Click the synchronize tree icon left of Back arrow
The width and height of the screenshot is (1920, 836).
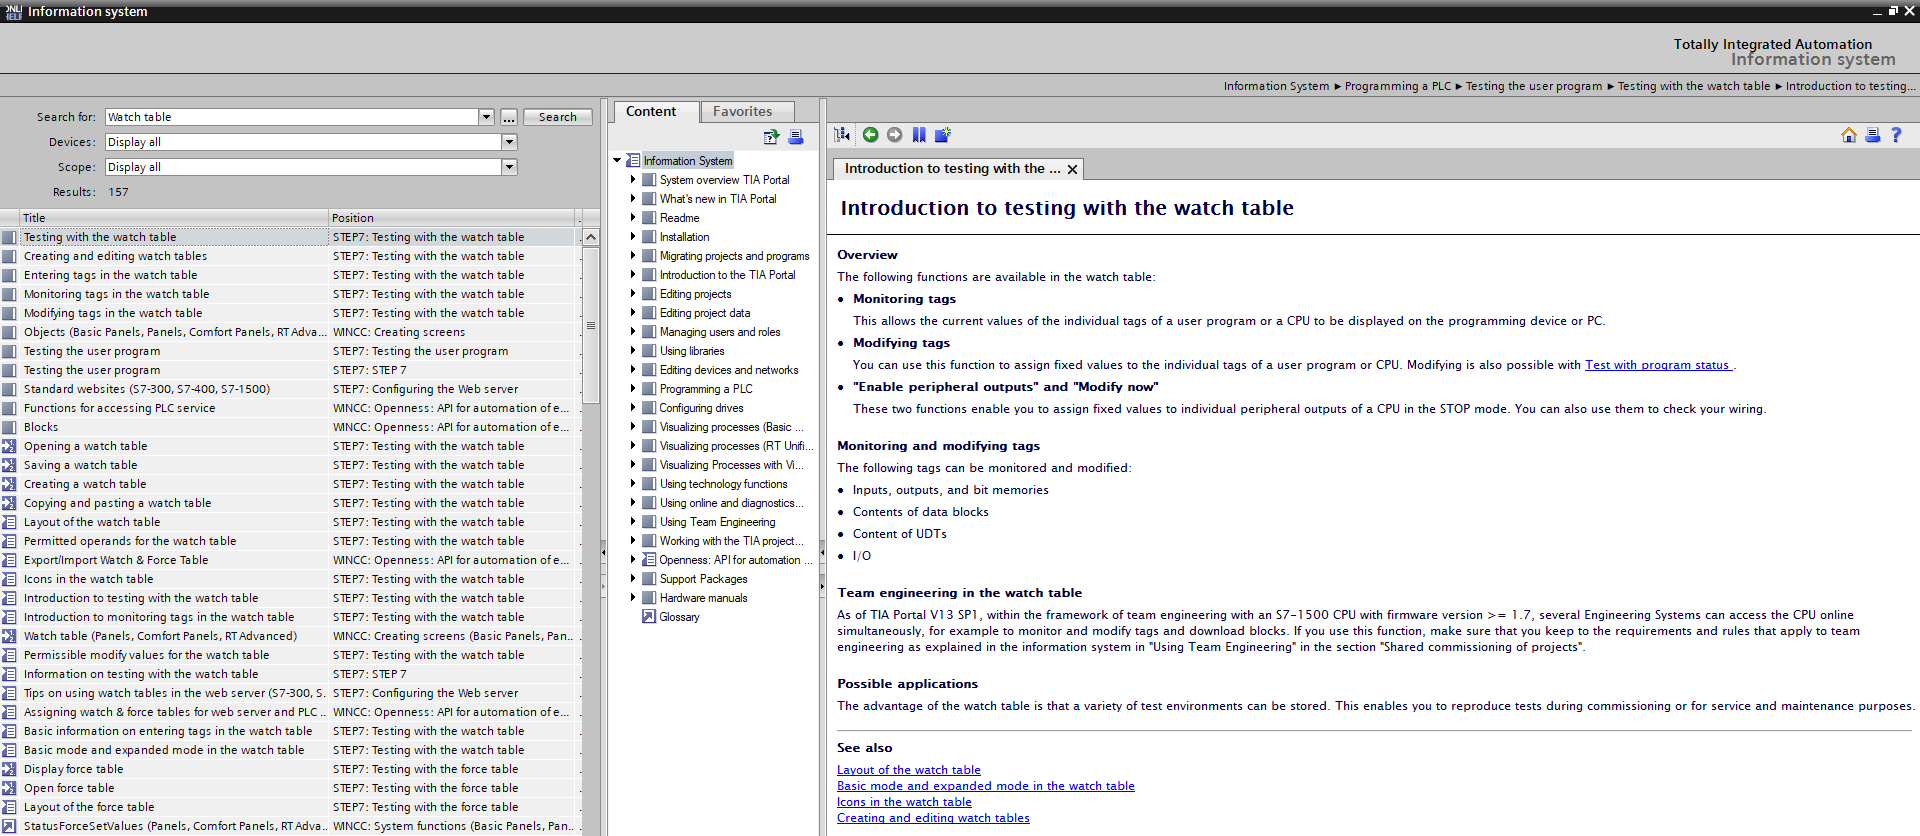click(x=843, y=135)
